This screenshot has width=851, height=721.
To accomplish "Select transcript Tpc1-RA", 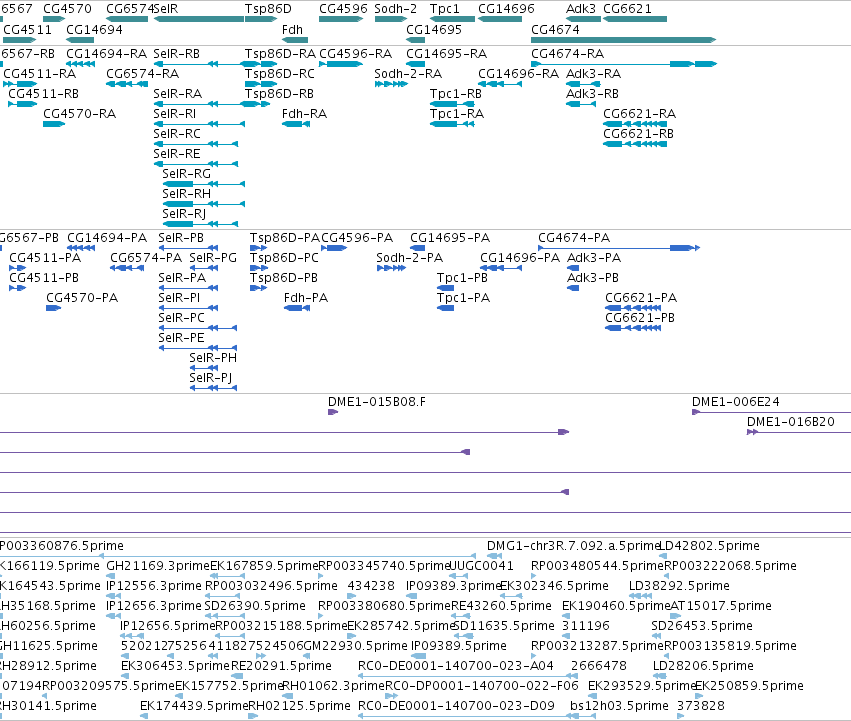I will 457,114.
